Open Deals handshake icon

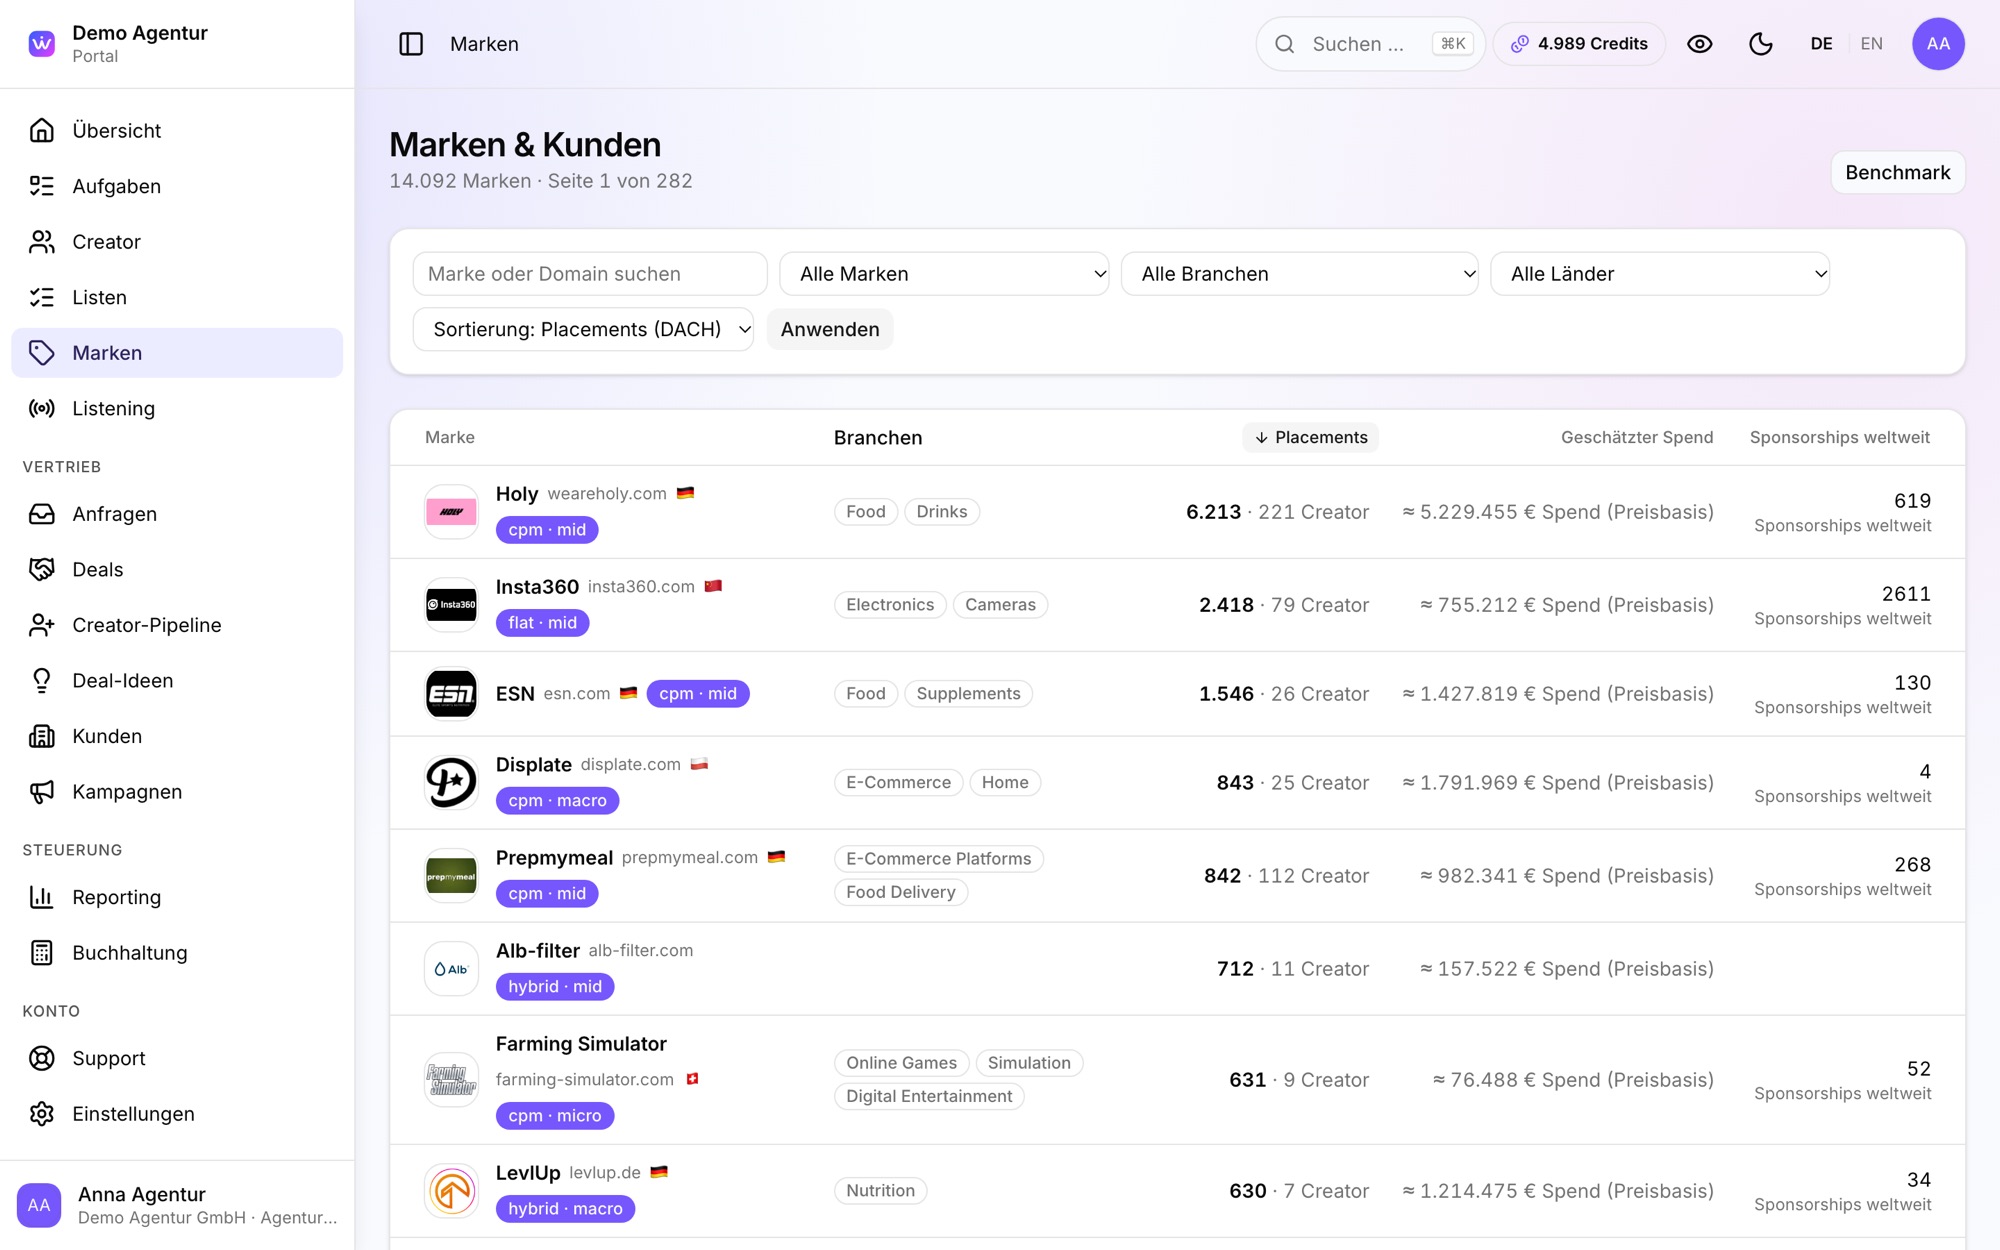(41, 569)
